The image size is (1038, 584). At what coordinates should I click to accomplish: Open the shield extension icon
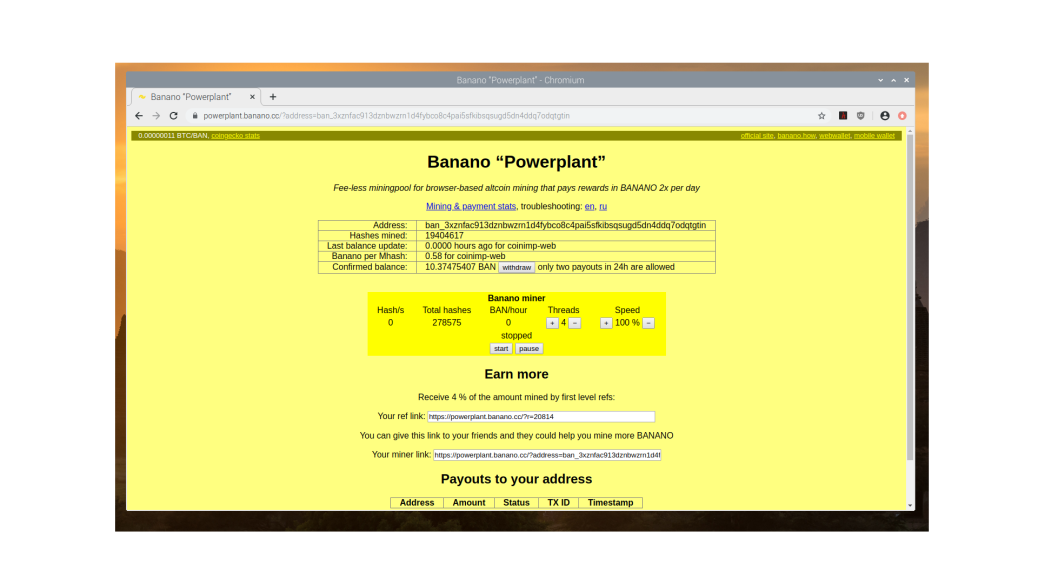coord(861,116)
